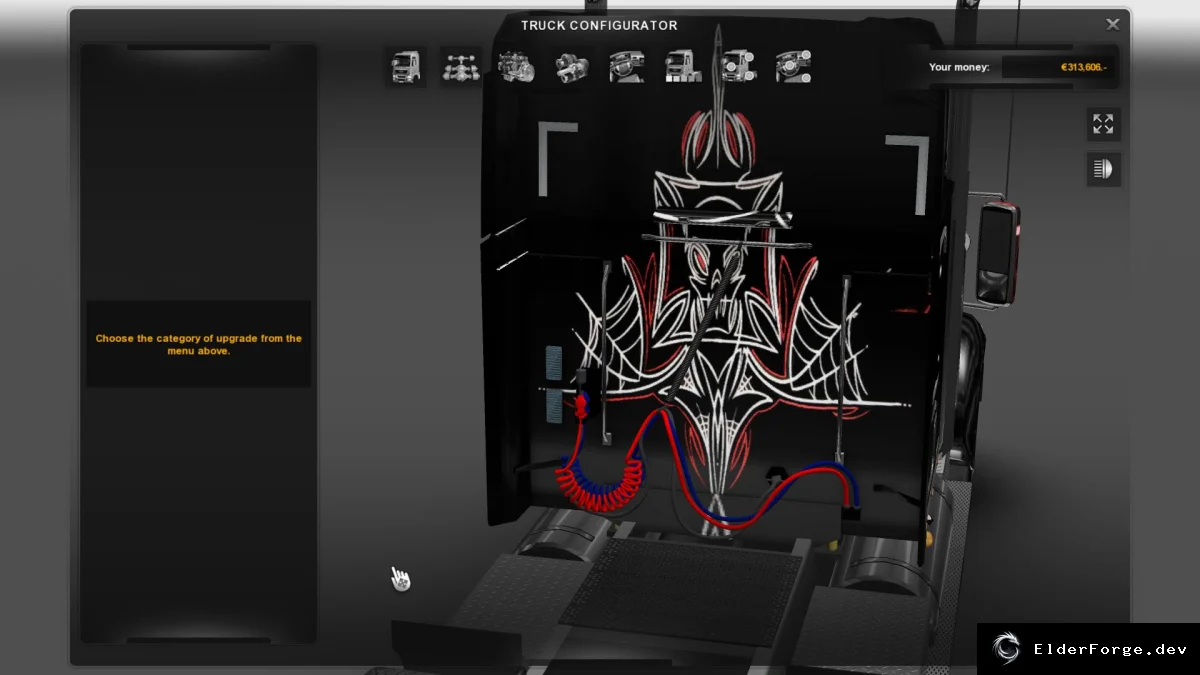Click the "Your money:" label

tap(959, 67)
